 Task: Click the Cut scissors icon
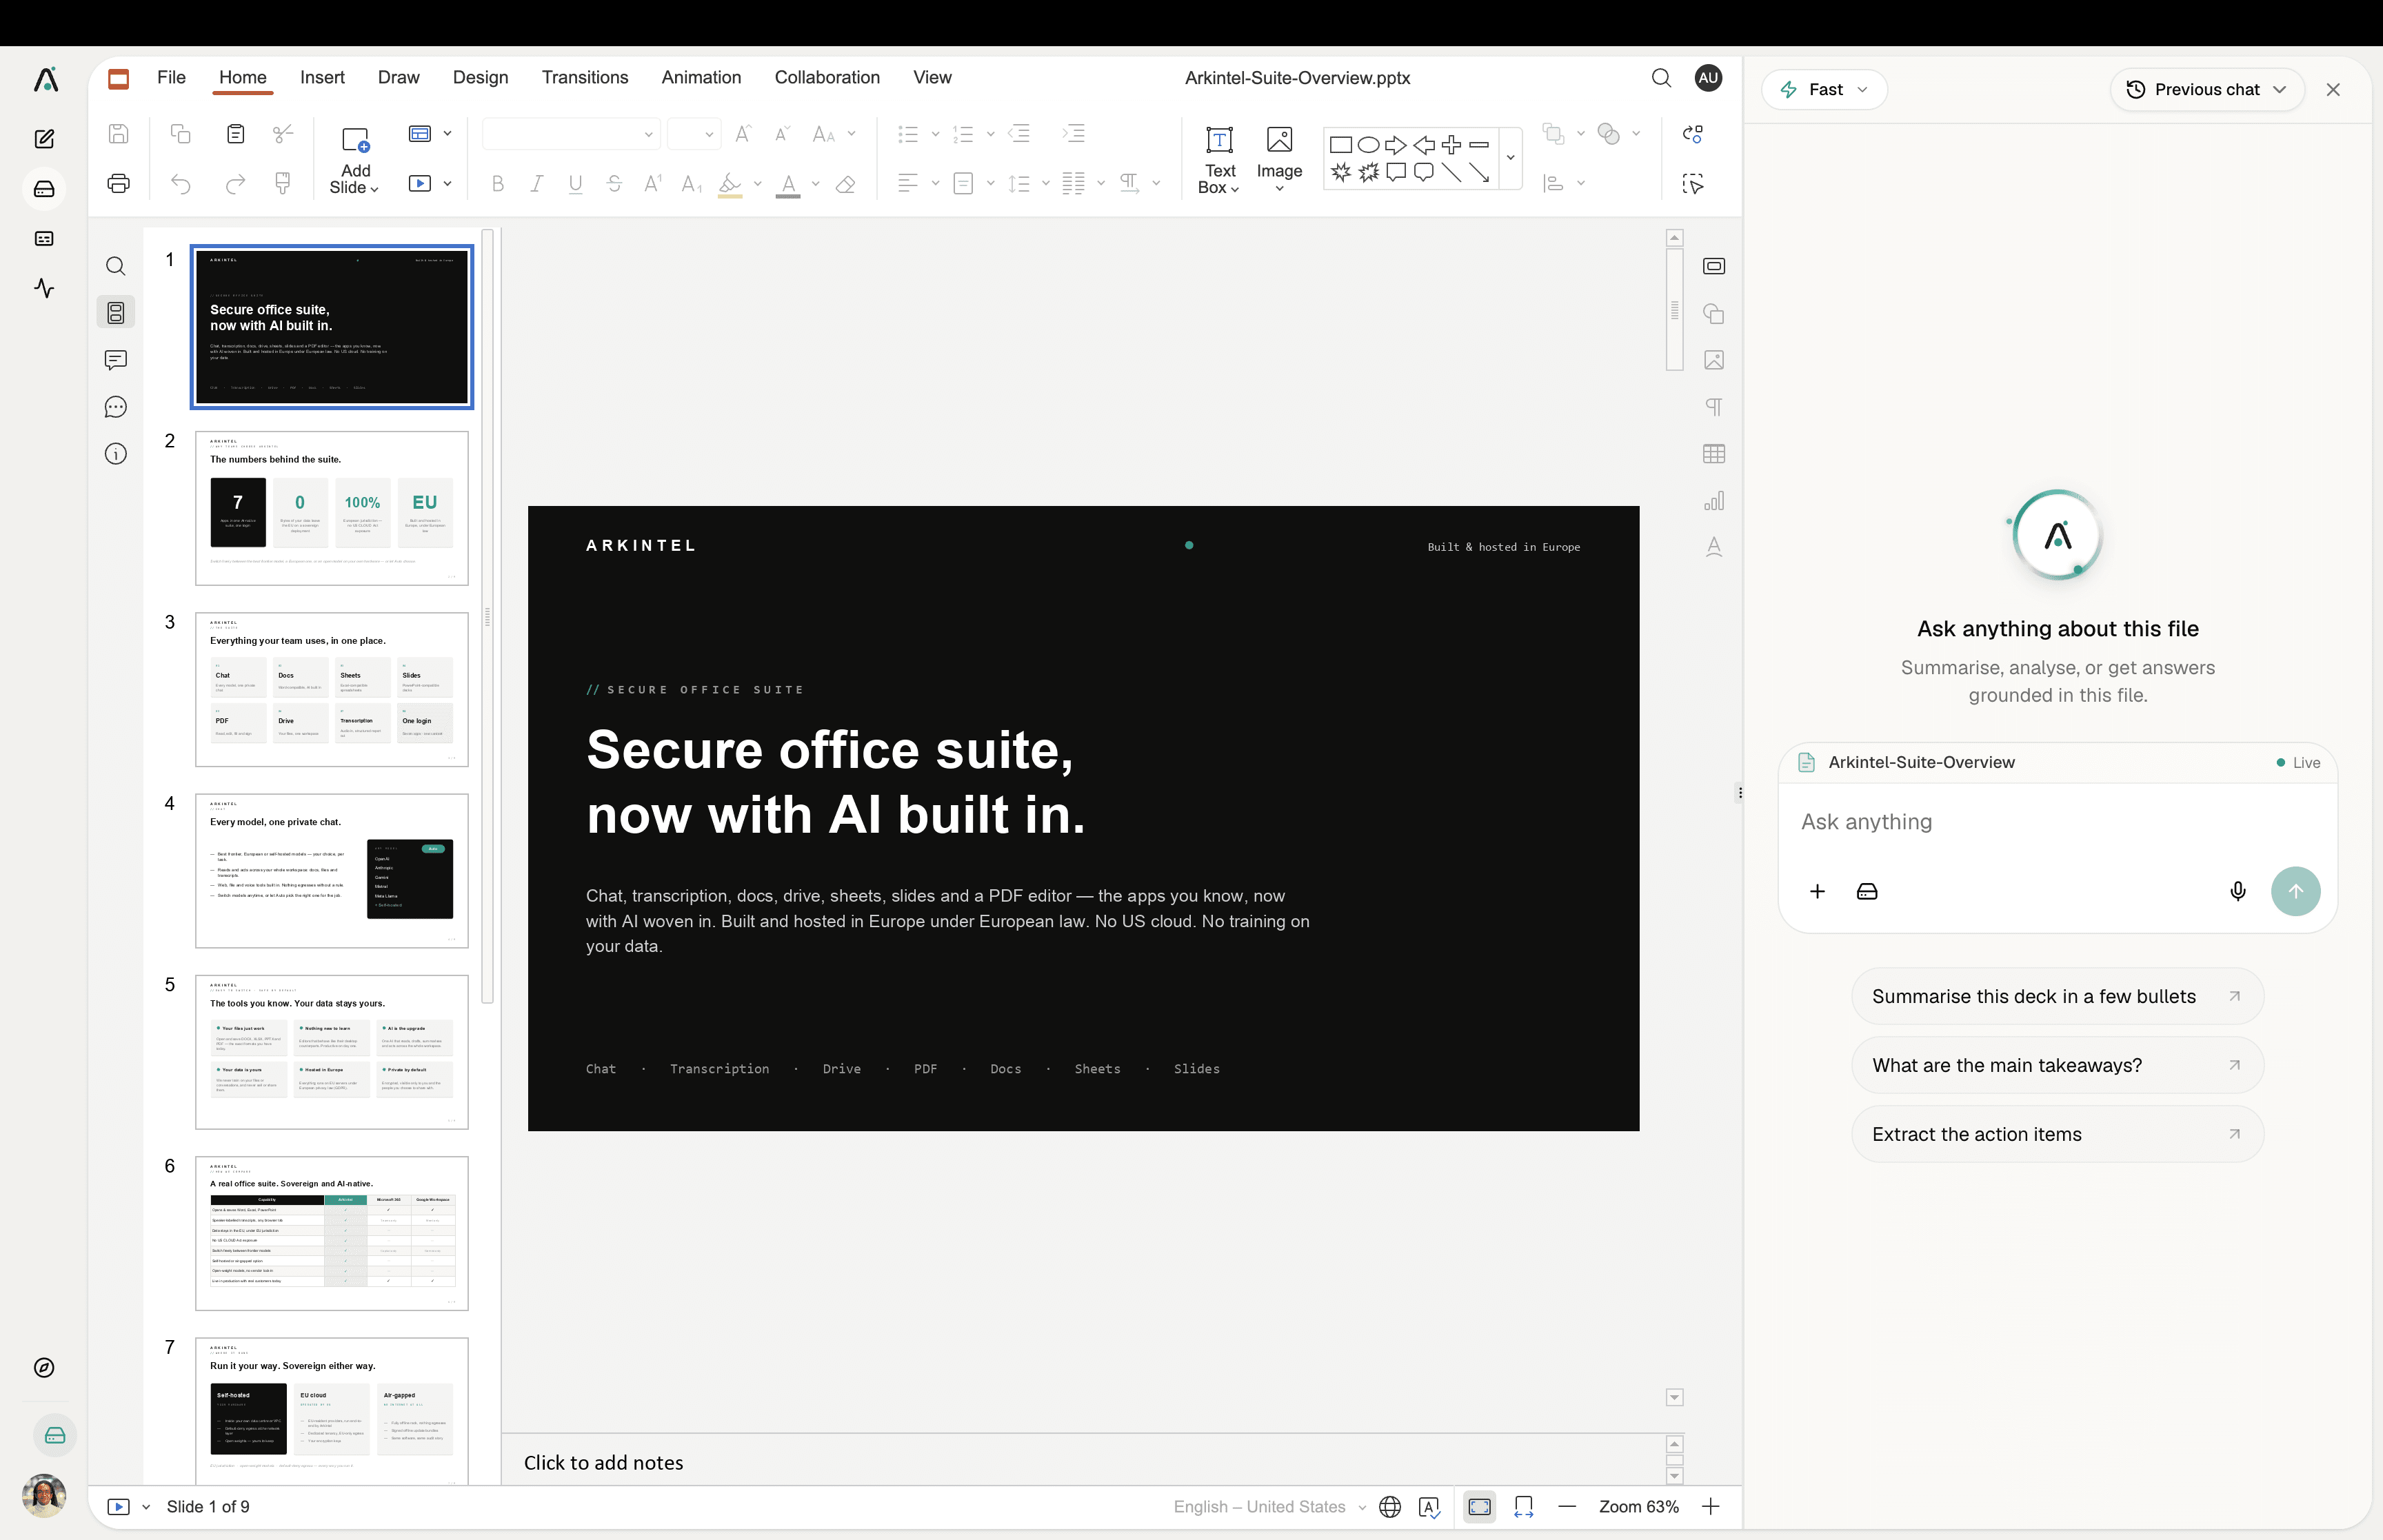click(283, 134)
